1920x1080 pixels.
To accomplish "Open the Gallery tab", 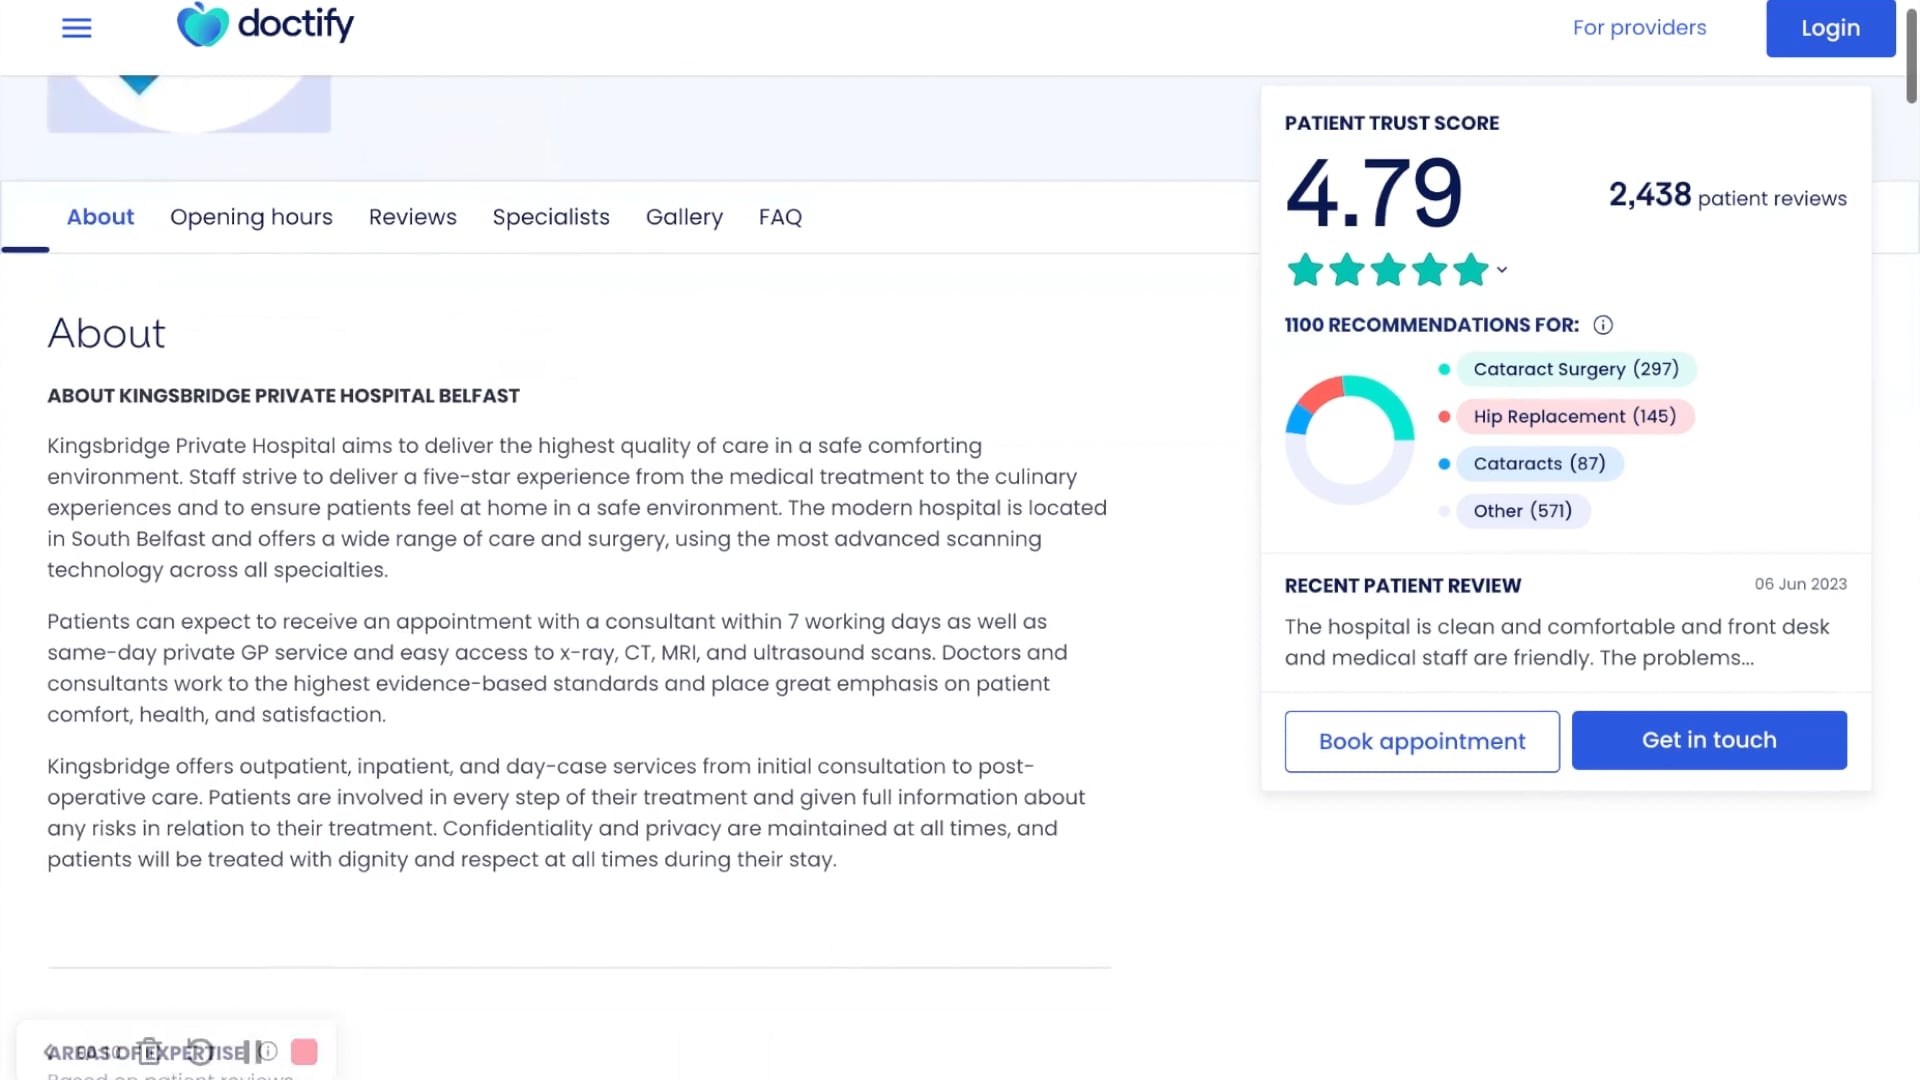I will (x=684, y=217).
